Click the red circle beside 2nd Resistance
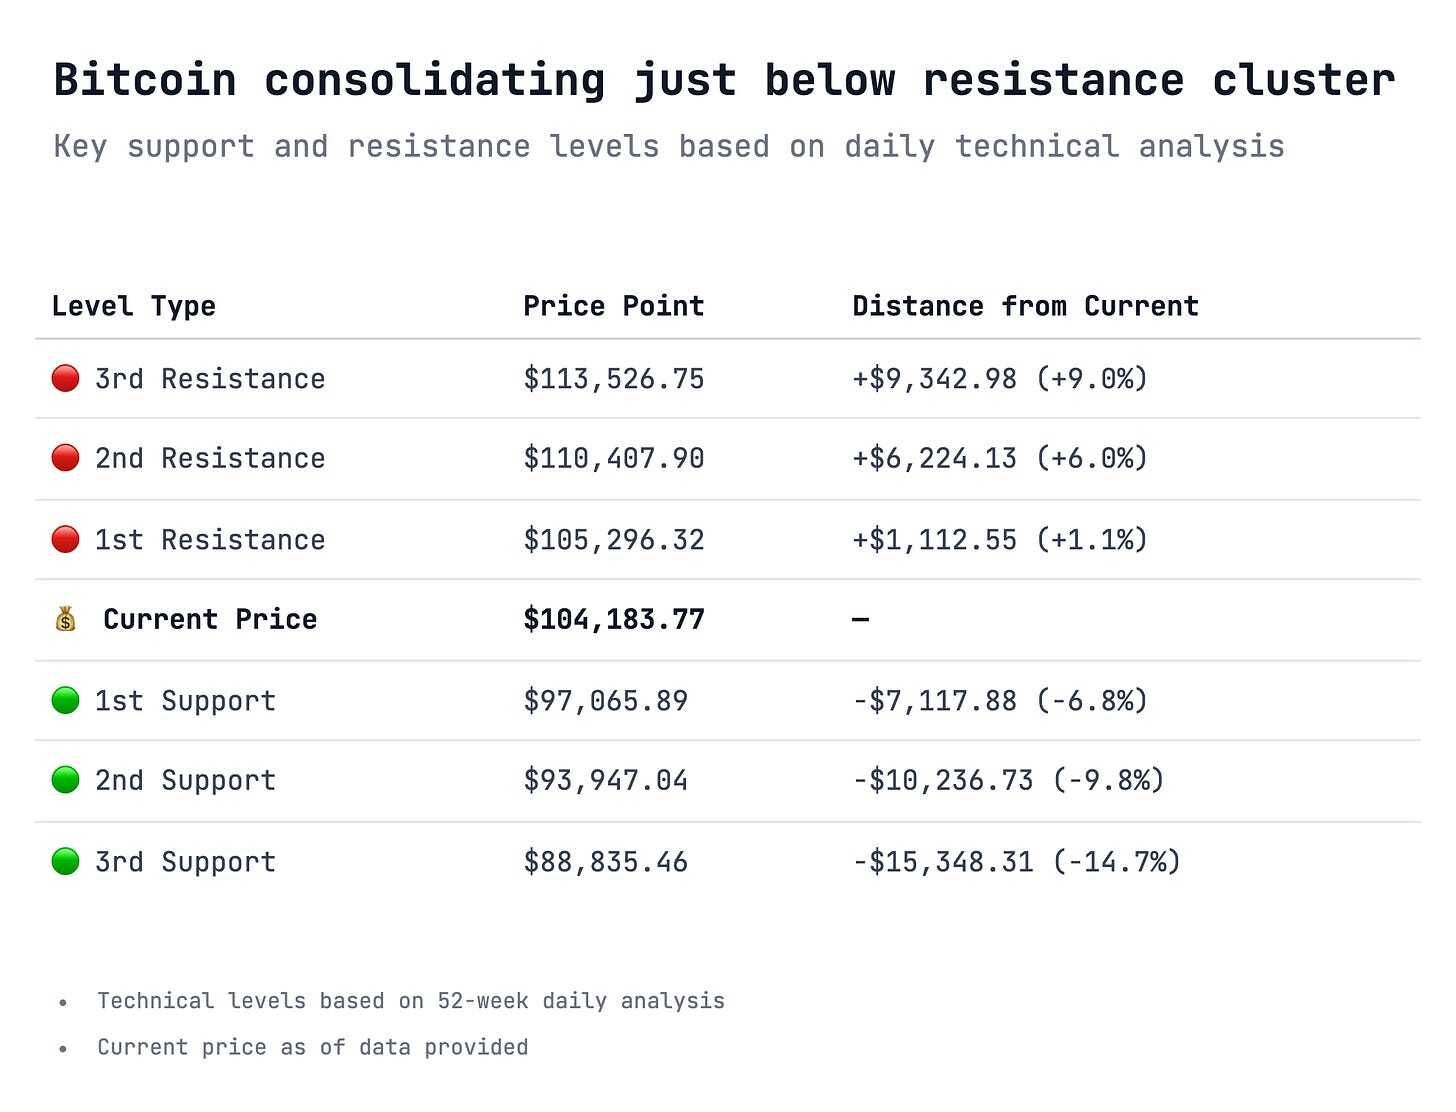Screen dimensions: 1456x1112 click(x=65, y=458)
